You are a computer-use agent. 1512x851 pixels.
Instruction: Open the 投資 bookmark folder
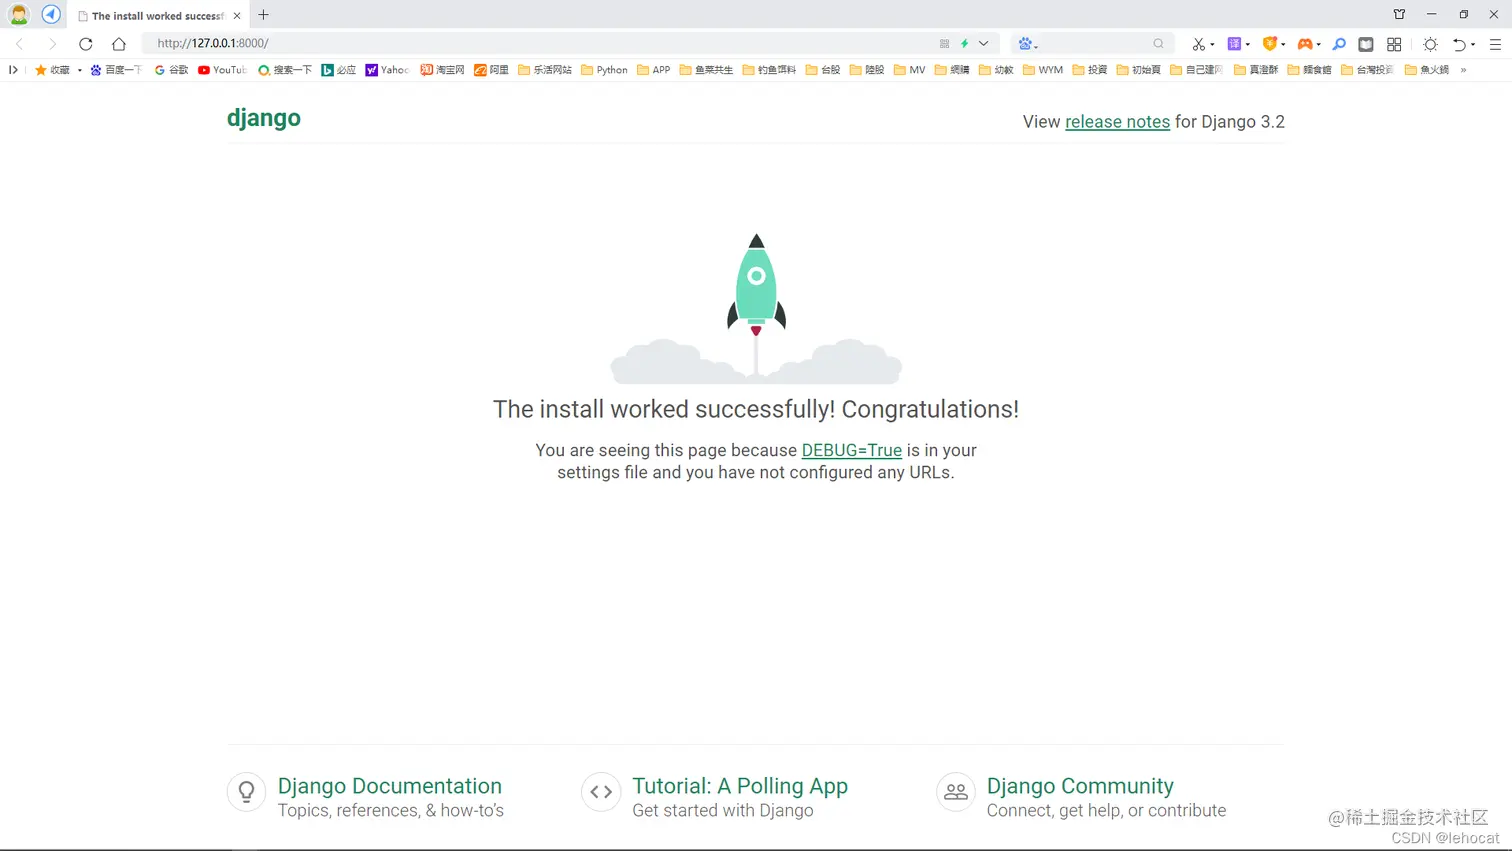(x=1090, y=70)
